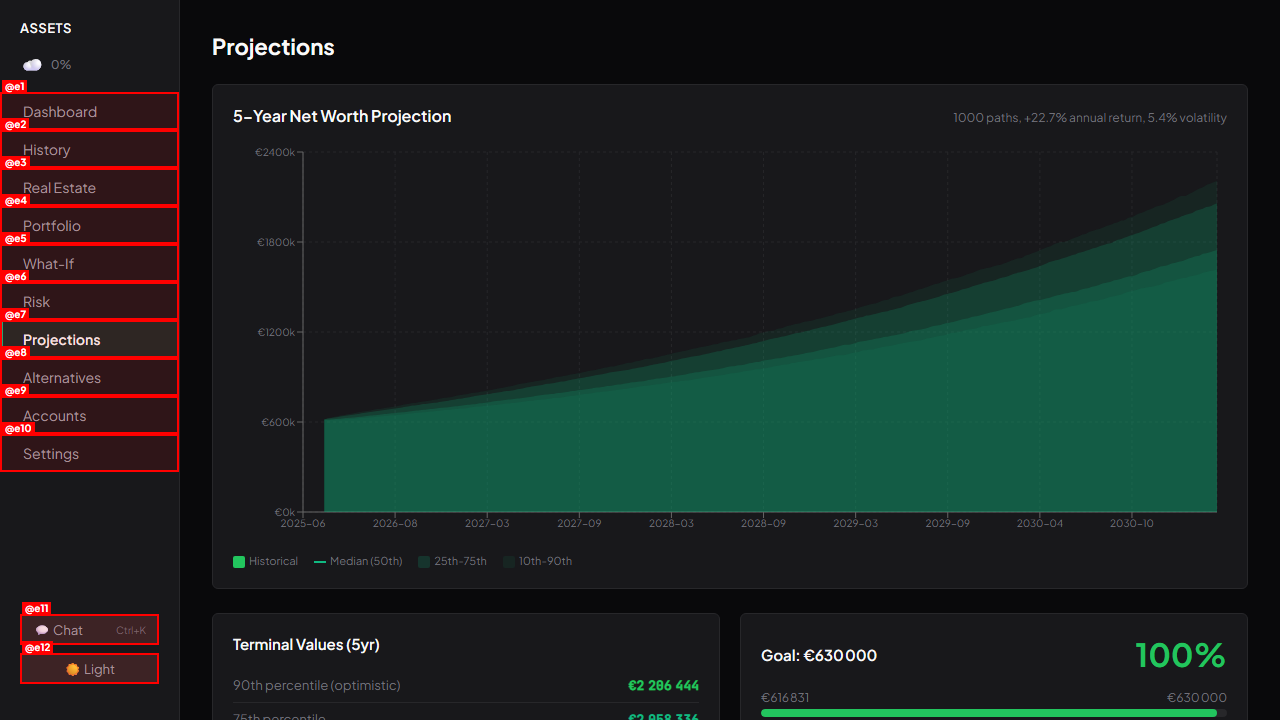Click the cloud sync status icon
Viewport: 1280px width, 720px height.
click(x=33, y=65)
